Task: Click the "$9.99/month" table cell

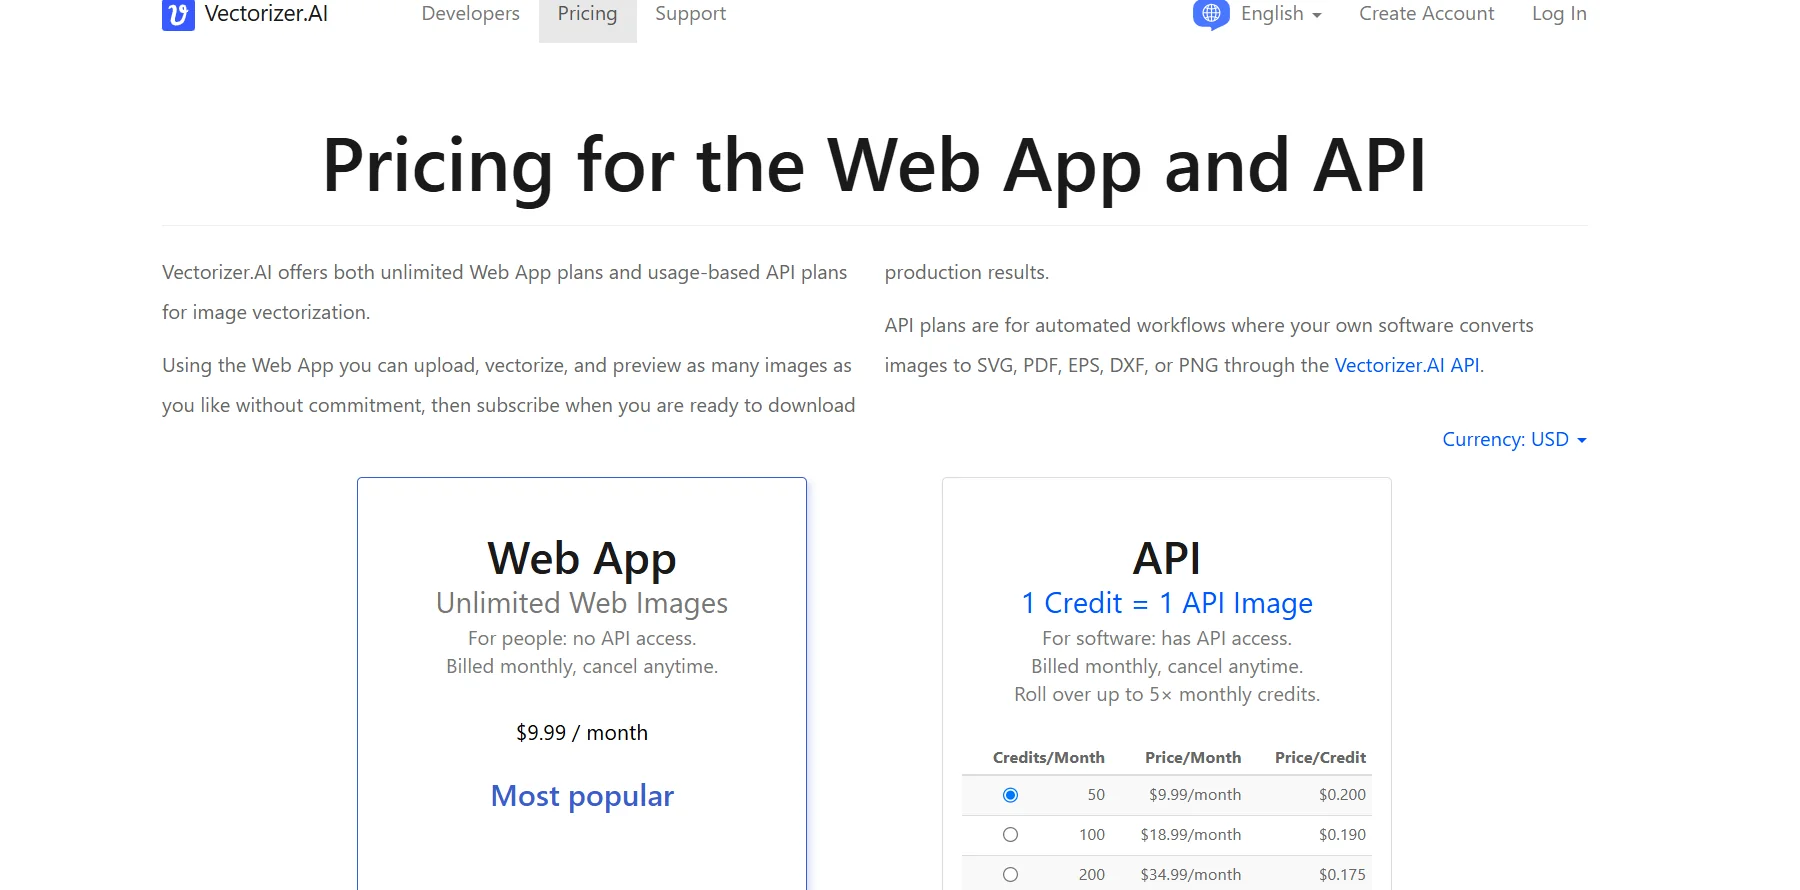Action: pyautogui.click(x=1195, y=795)
